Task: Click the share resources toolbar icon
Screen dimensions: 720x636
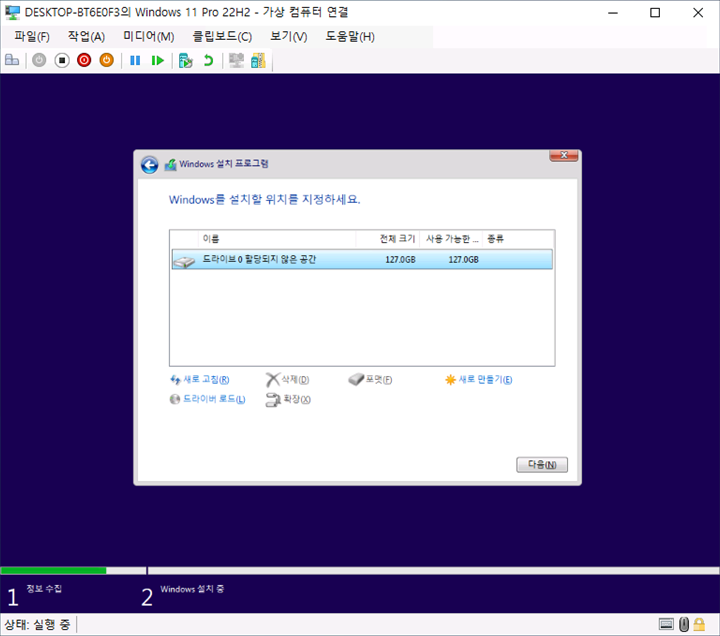Action: (258, 61)
